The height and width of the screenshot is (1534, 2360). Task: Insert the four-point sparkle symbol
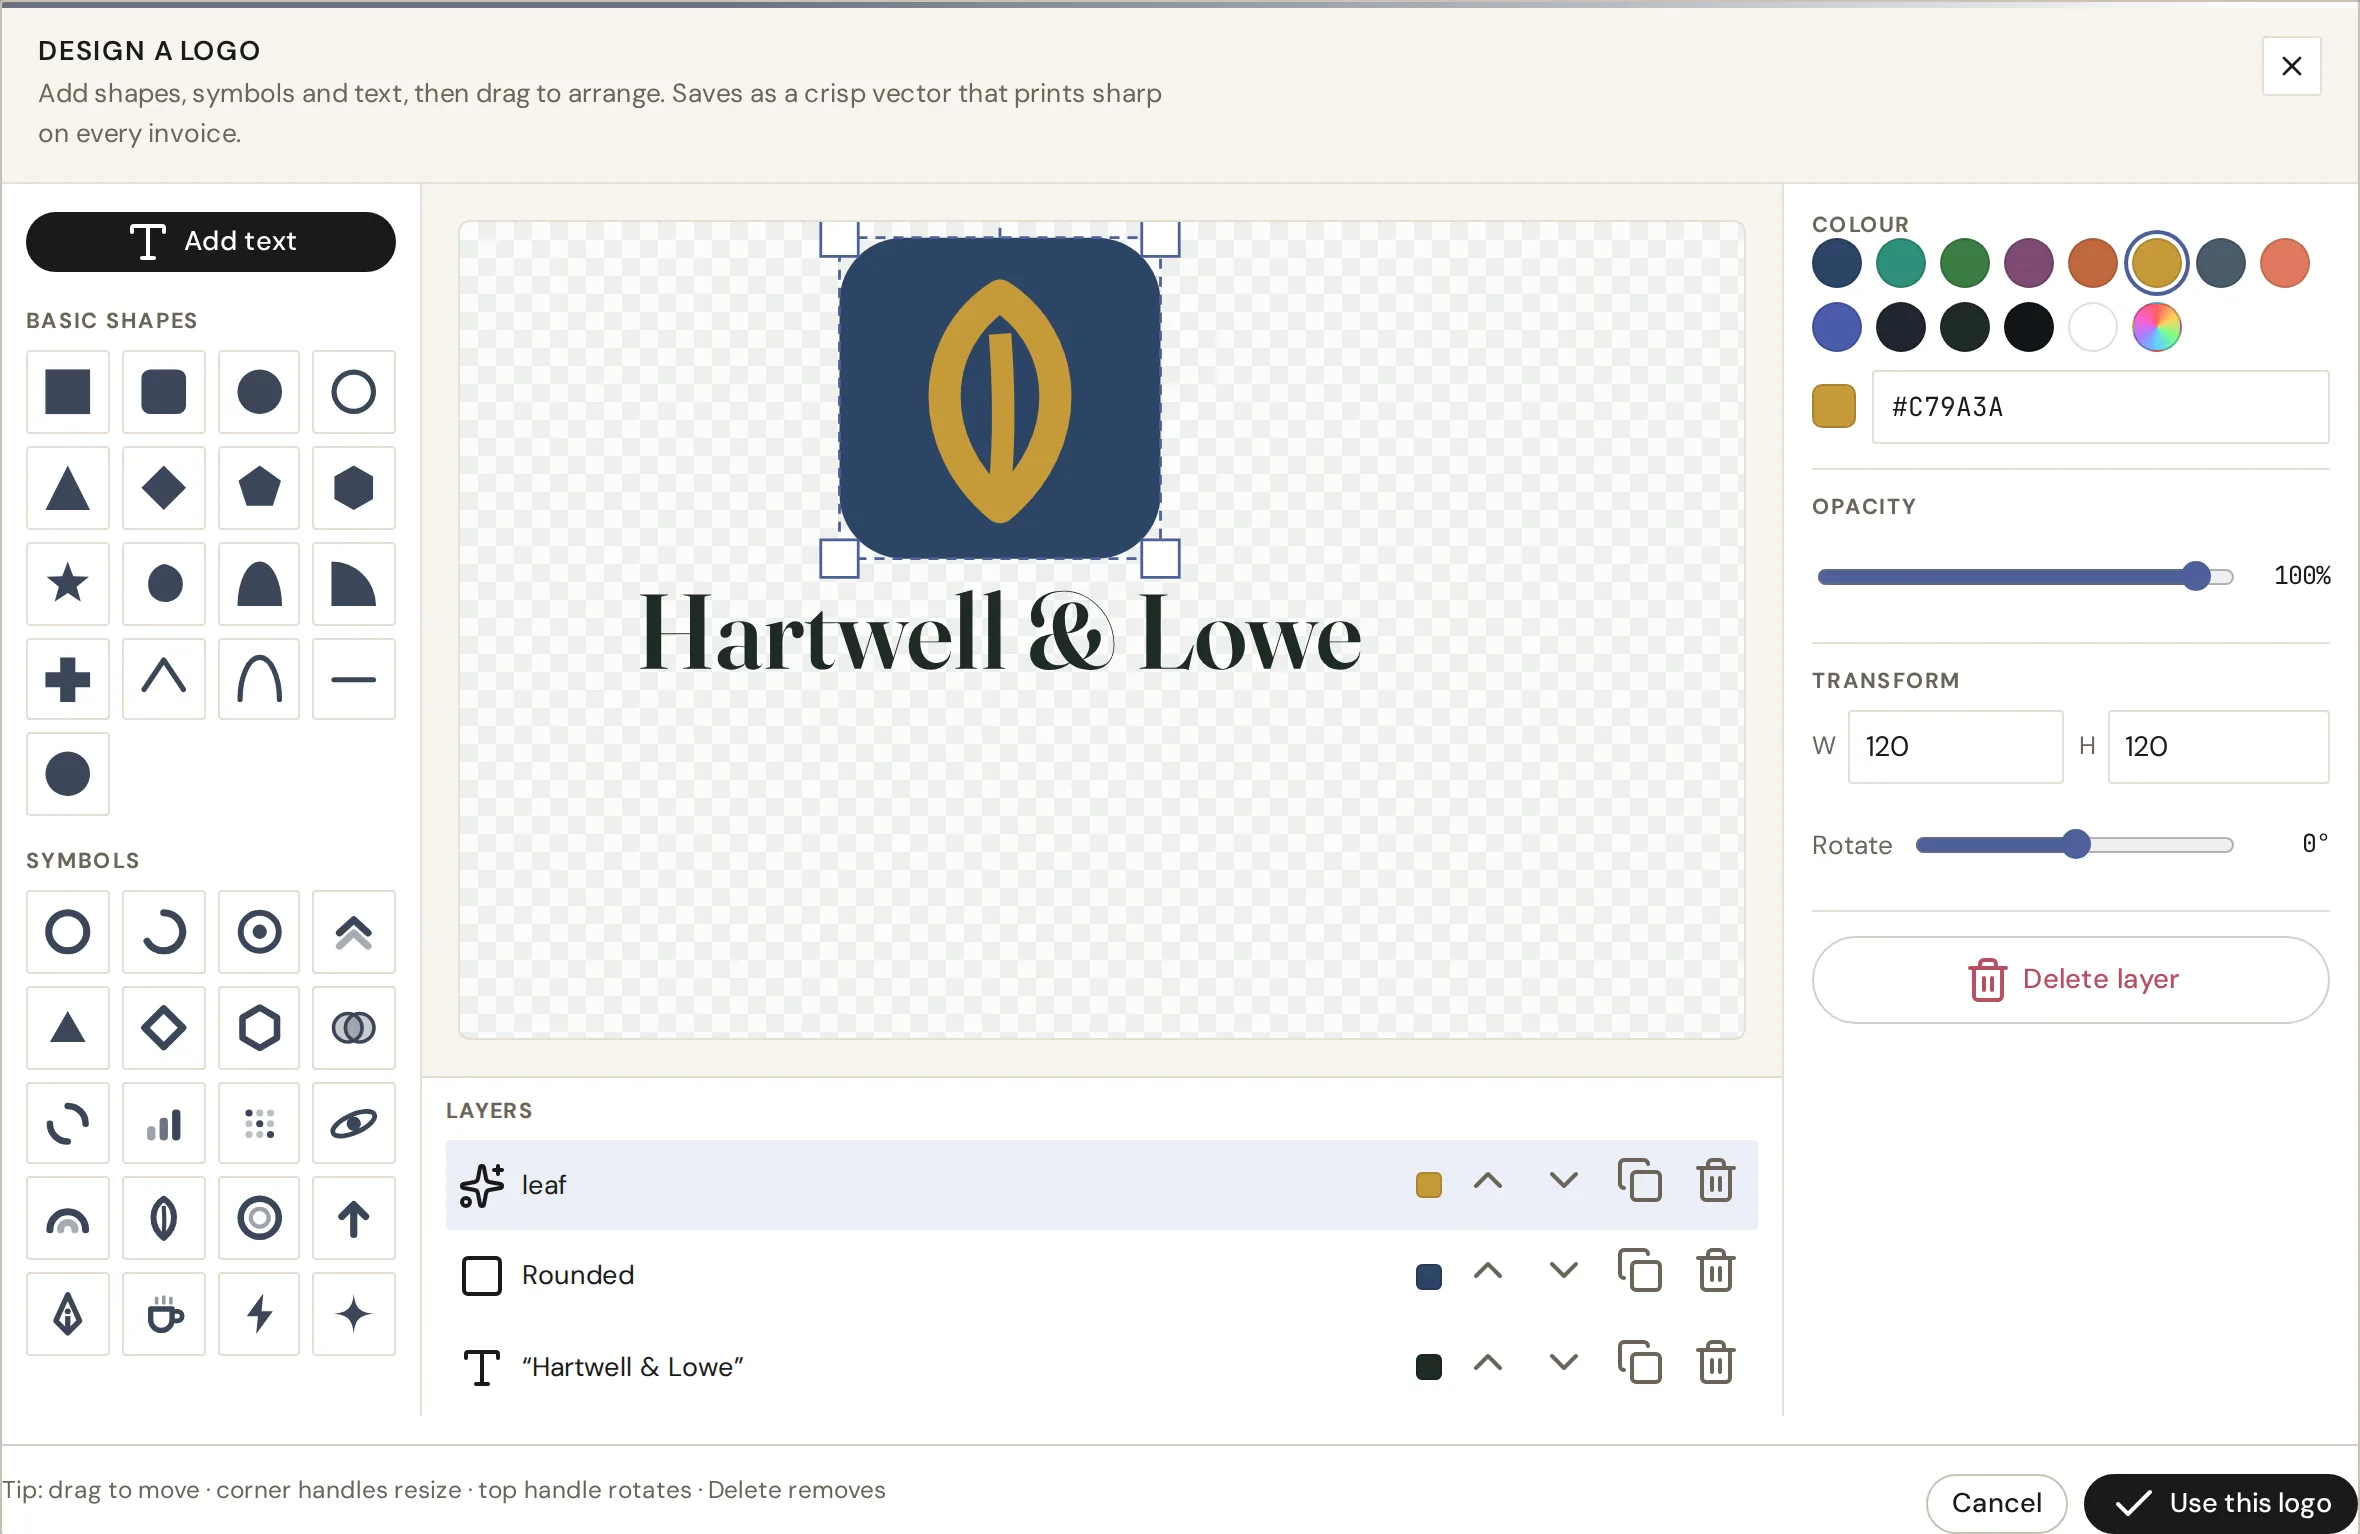[x=354, y=1314]
